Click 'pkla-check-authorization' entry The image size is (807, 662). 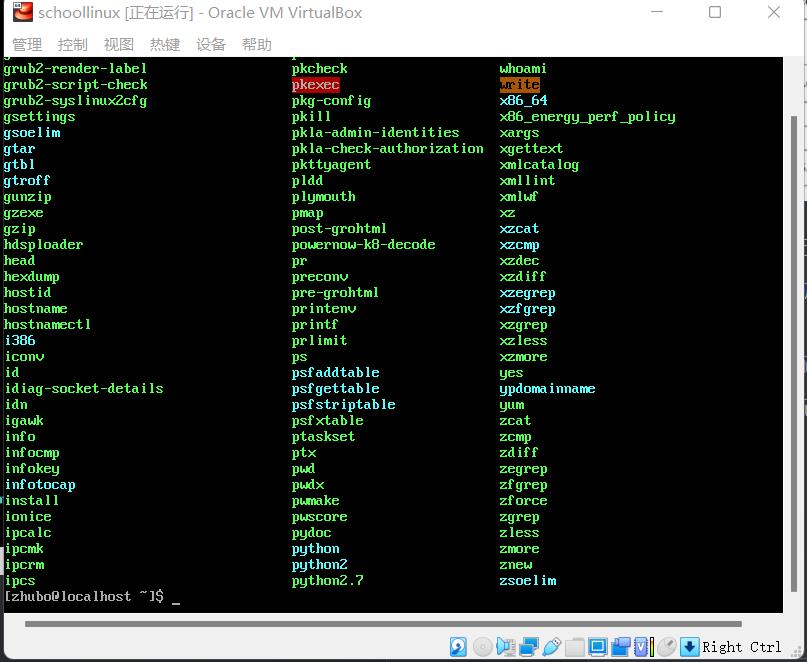(388, 149)
